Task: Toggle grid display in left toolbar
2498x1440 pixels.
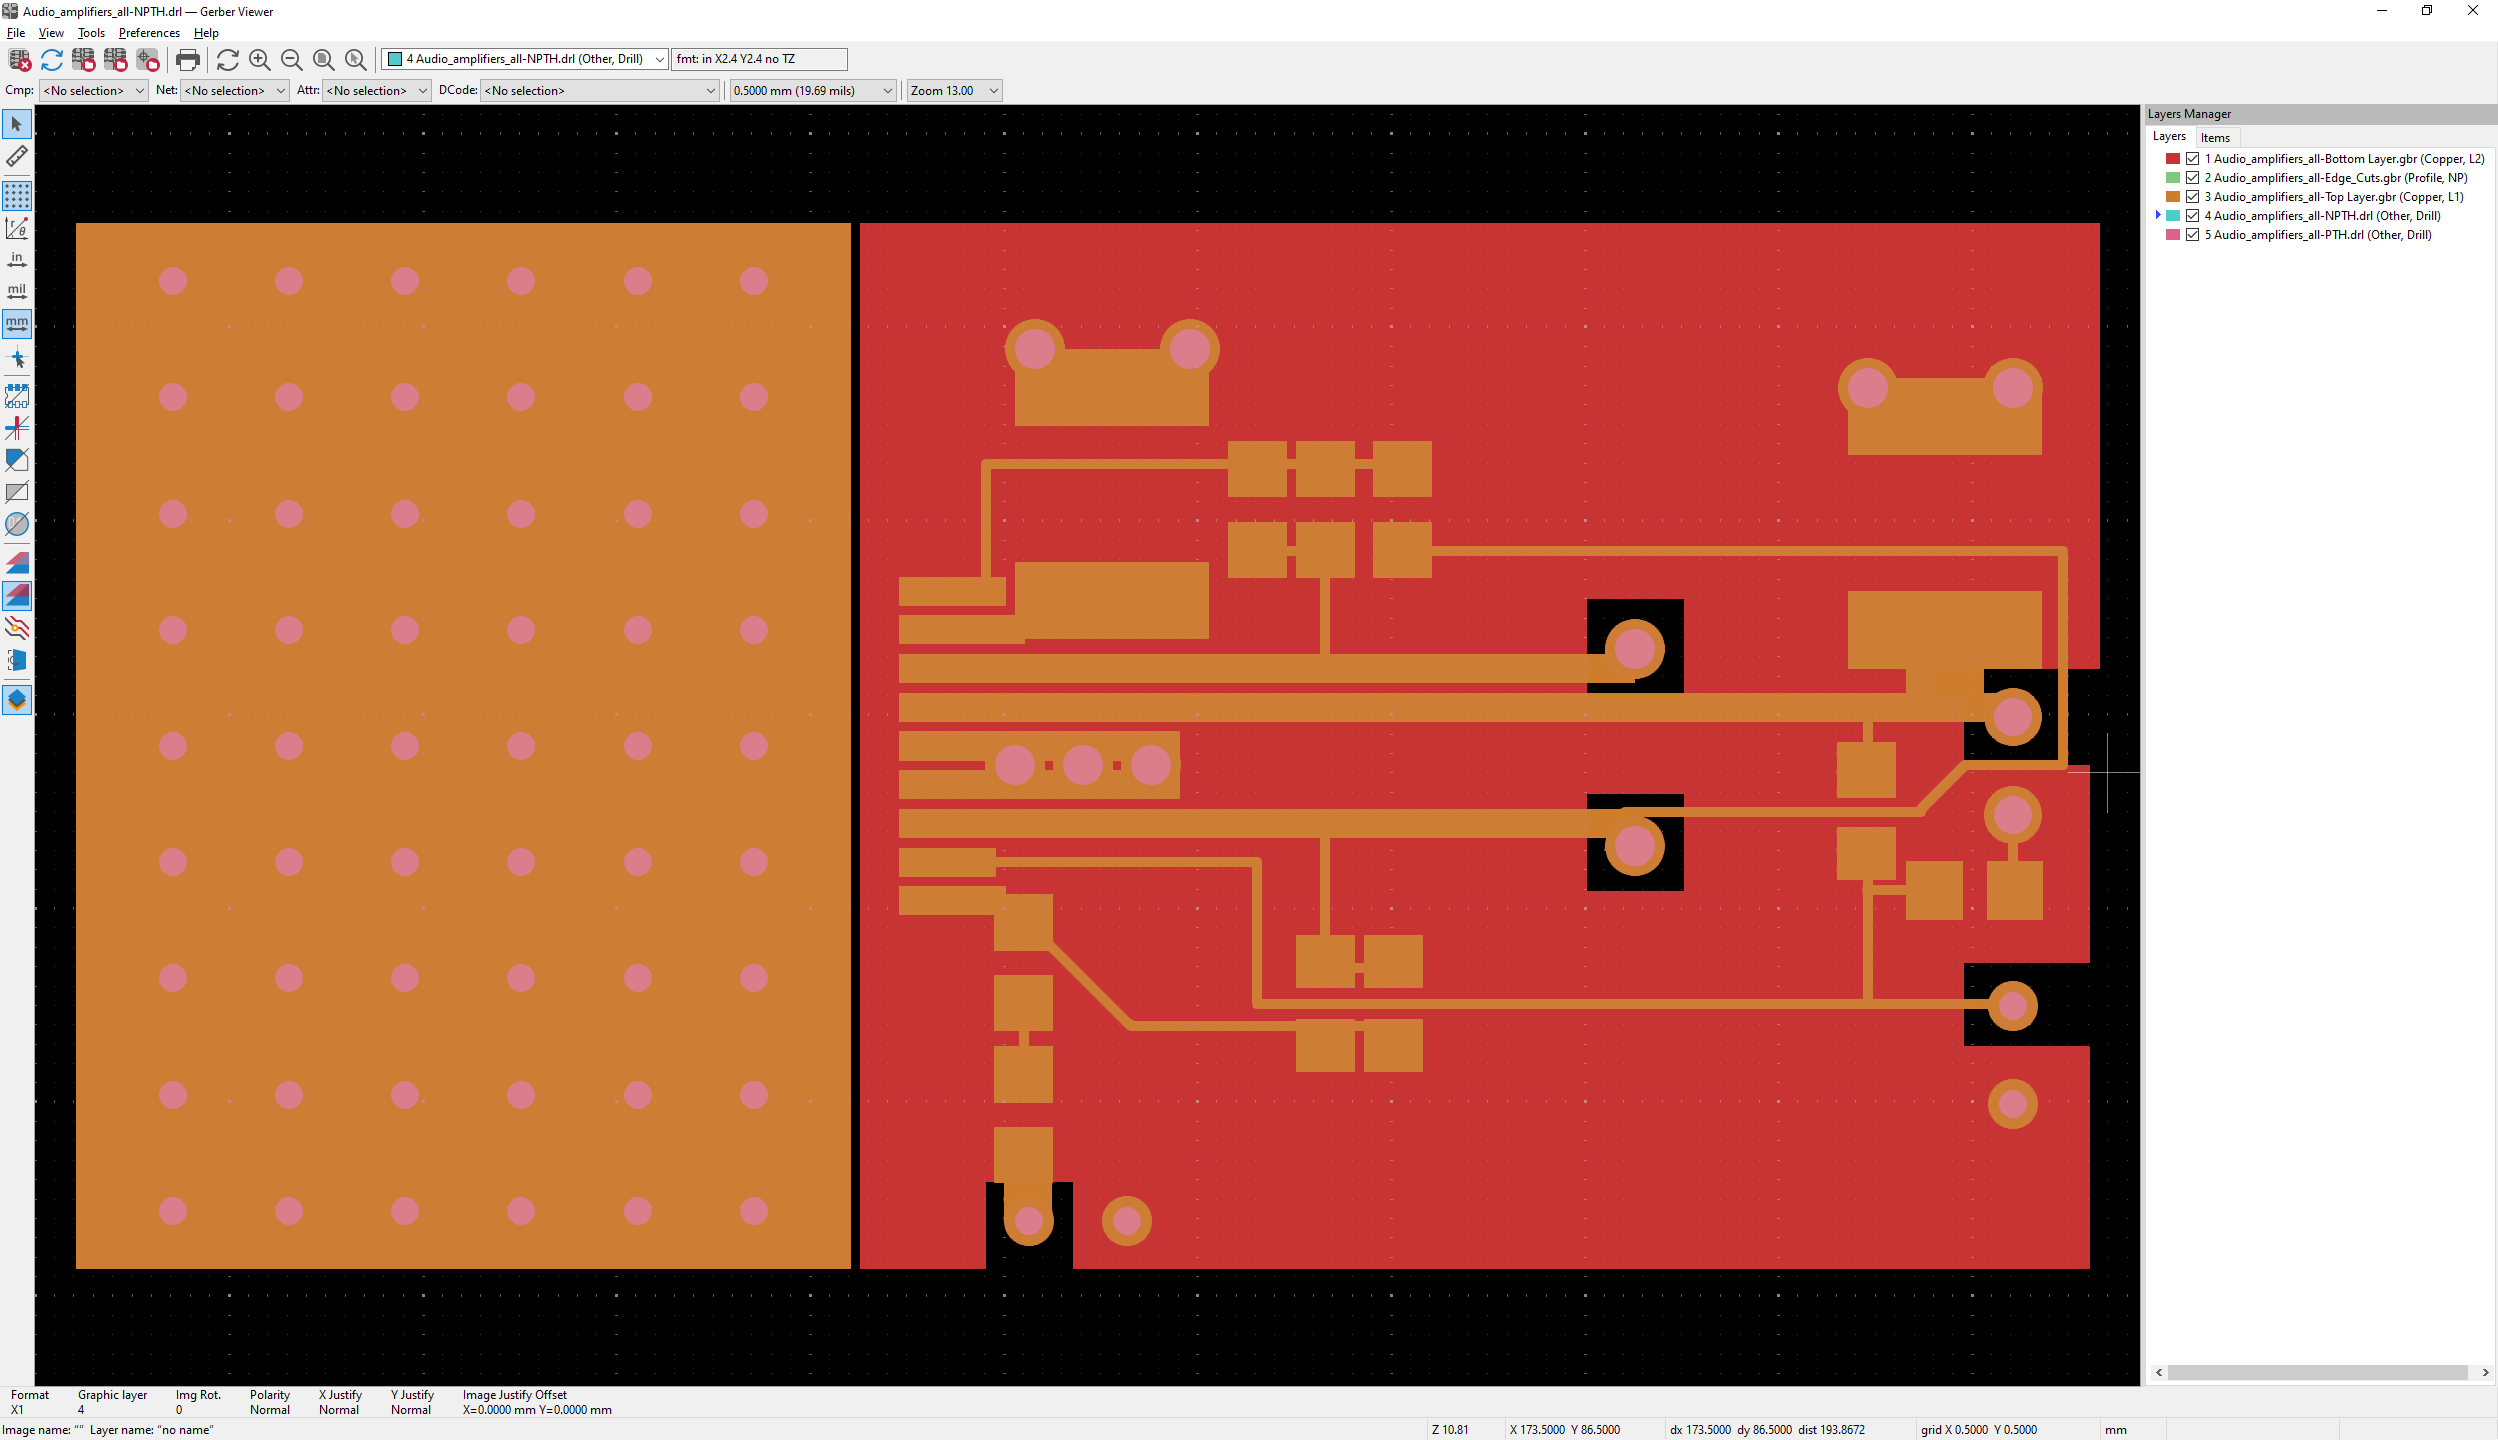Action: [x=17, y=195]
